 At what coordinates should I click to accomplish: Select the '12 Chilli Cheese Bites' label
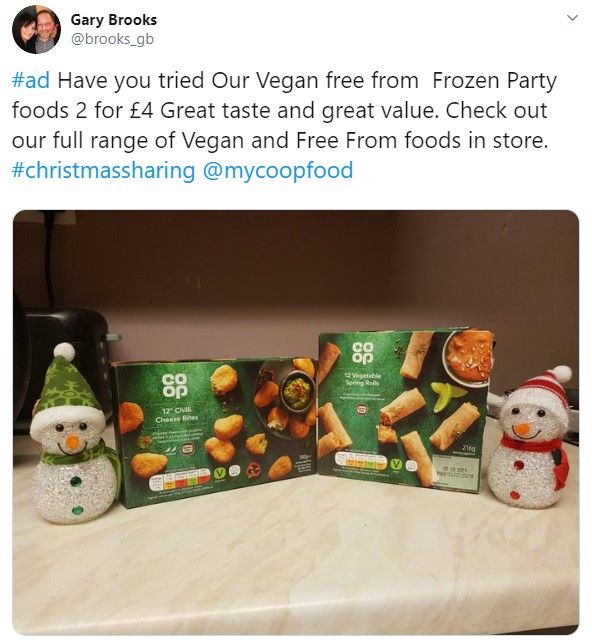coord(177,414)
